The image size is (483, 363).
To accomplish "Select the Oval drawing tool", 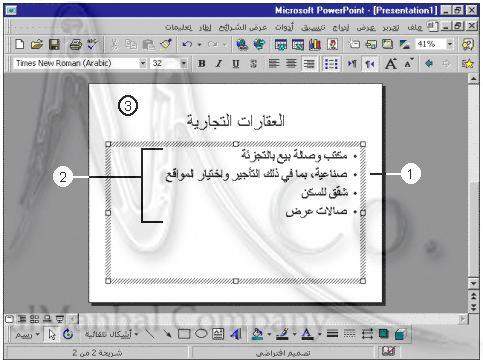I will pyautogui.click(x=201, y=334).
